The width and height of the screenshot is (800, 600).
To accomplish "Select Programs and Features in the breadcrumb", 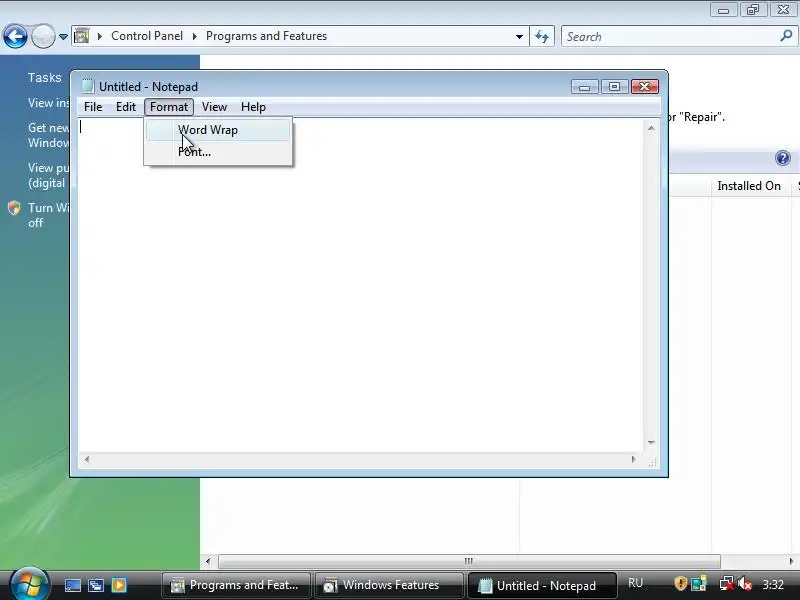I will pyautogui.click(x=266, y=36).
